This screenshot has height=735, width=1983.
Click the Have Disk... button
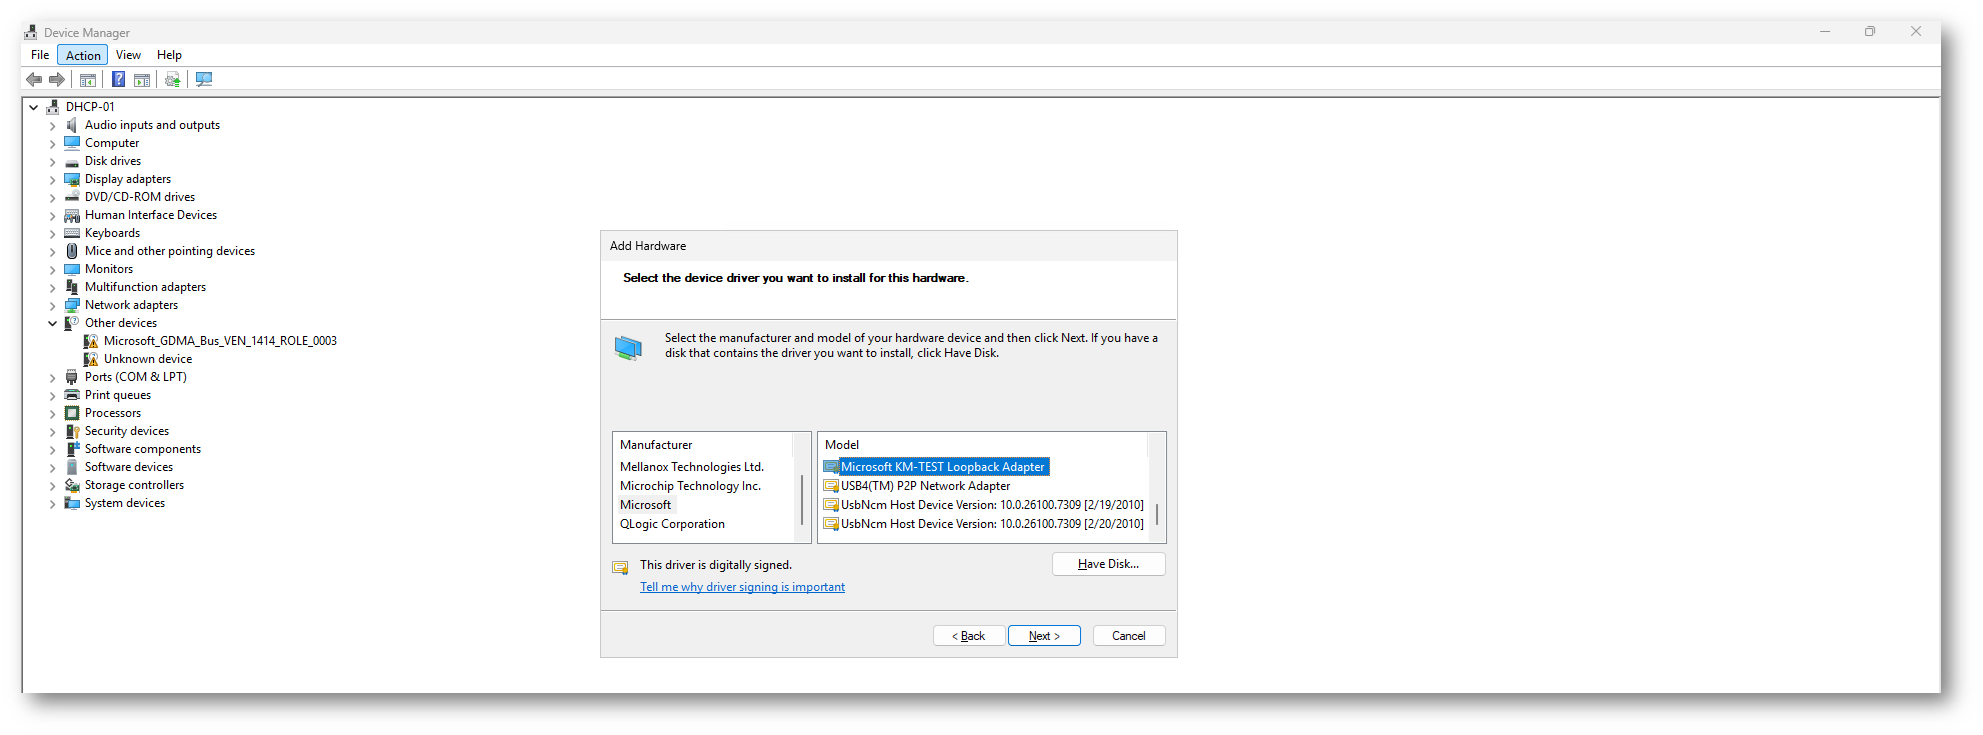point(1108,564)
